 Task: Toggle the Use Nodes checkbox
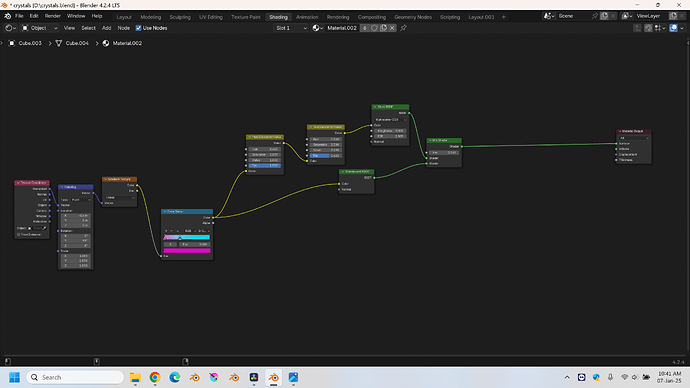pos(139,28)
